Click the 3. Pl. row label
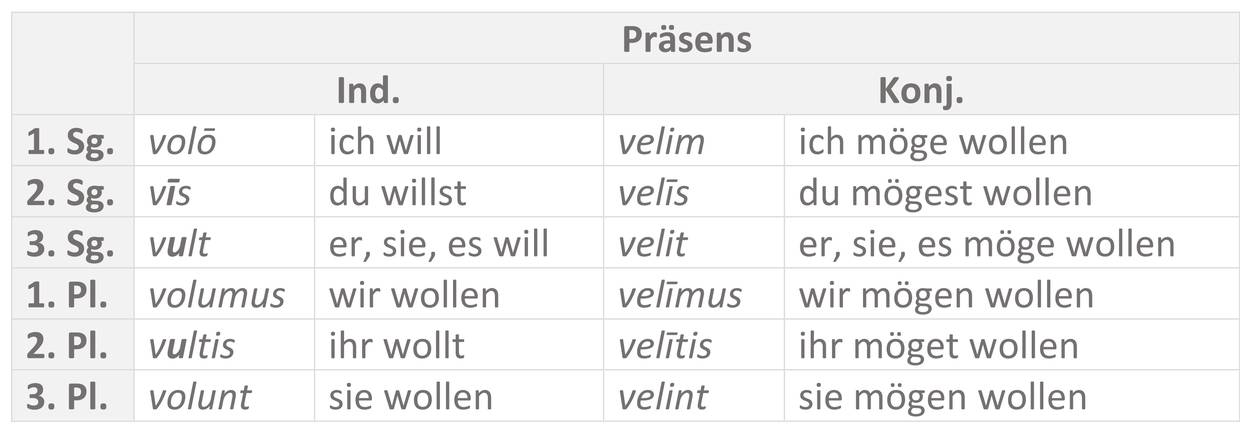Screen dimensions: 1240x430 [71, 397]
